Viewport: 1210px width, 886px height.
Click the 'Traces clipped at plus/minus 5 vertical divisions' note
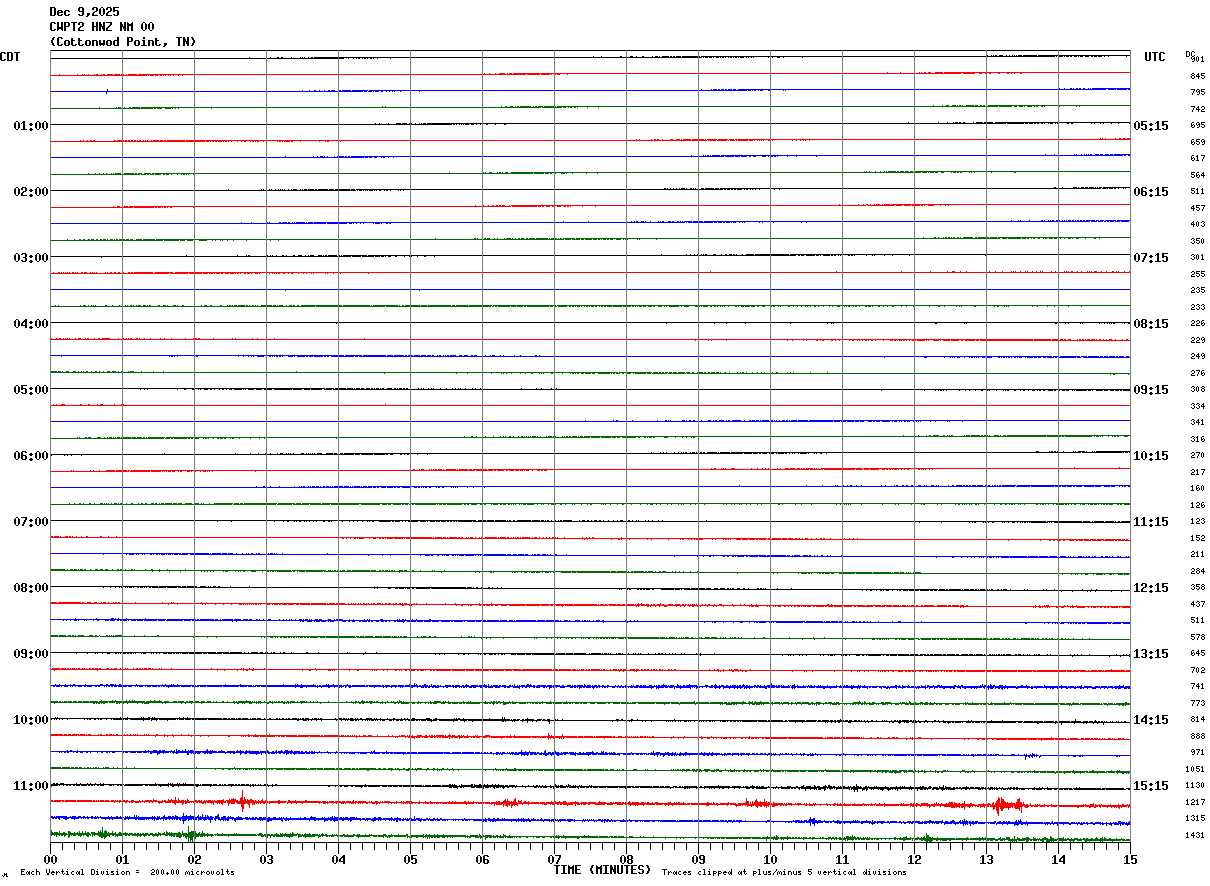tap(784, 873)
